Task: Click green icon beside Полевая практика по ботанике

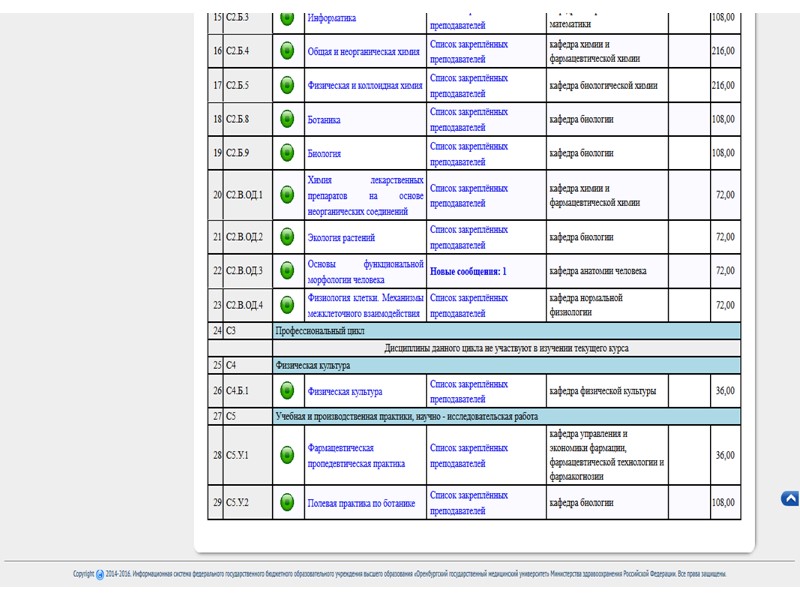Action: point(287,502)
